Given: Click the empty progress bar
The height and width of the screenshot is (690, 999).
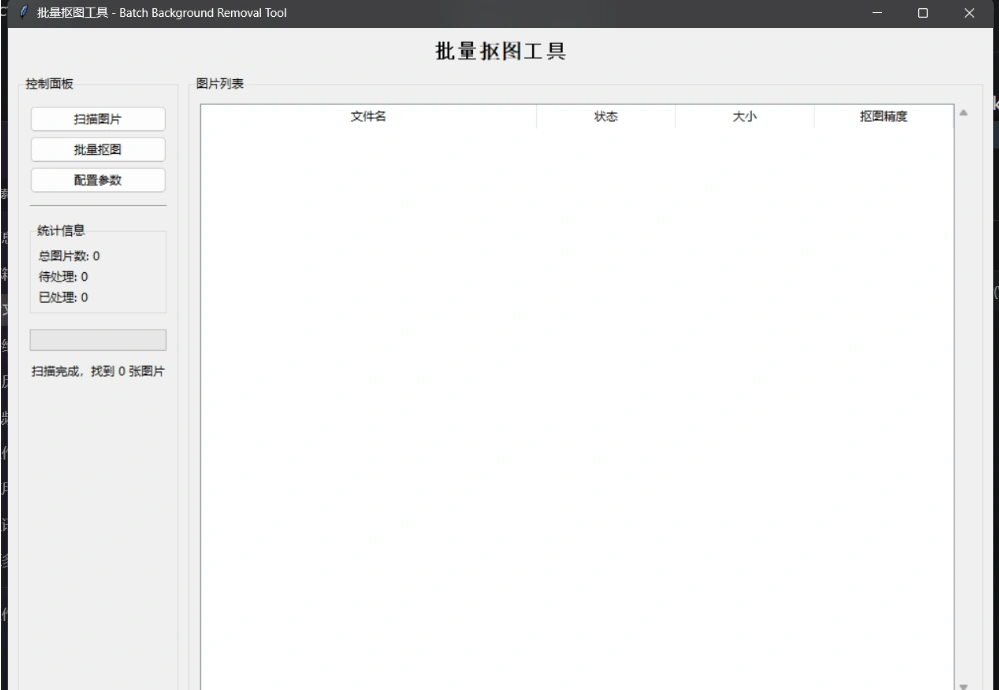Looking at the screenshot, I should 98,340.
